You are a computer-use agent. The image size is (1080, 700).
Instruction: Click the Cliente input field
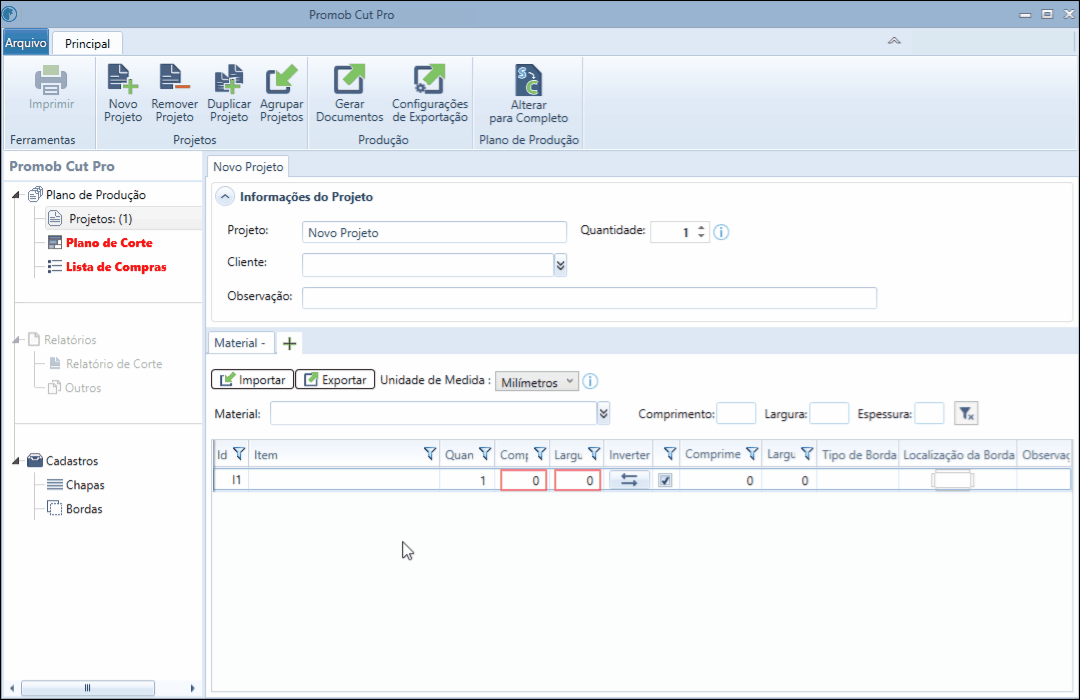[428, 265]
